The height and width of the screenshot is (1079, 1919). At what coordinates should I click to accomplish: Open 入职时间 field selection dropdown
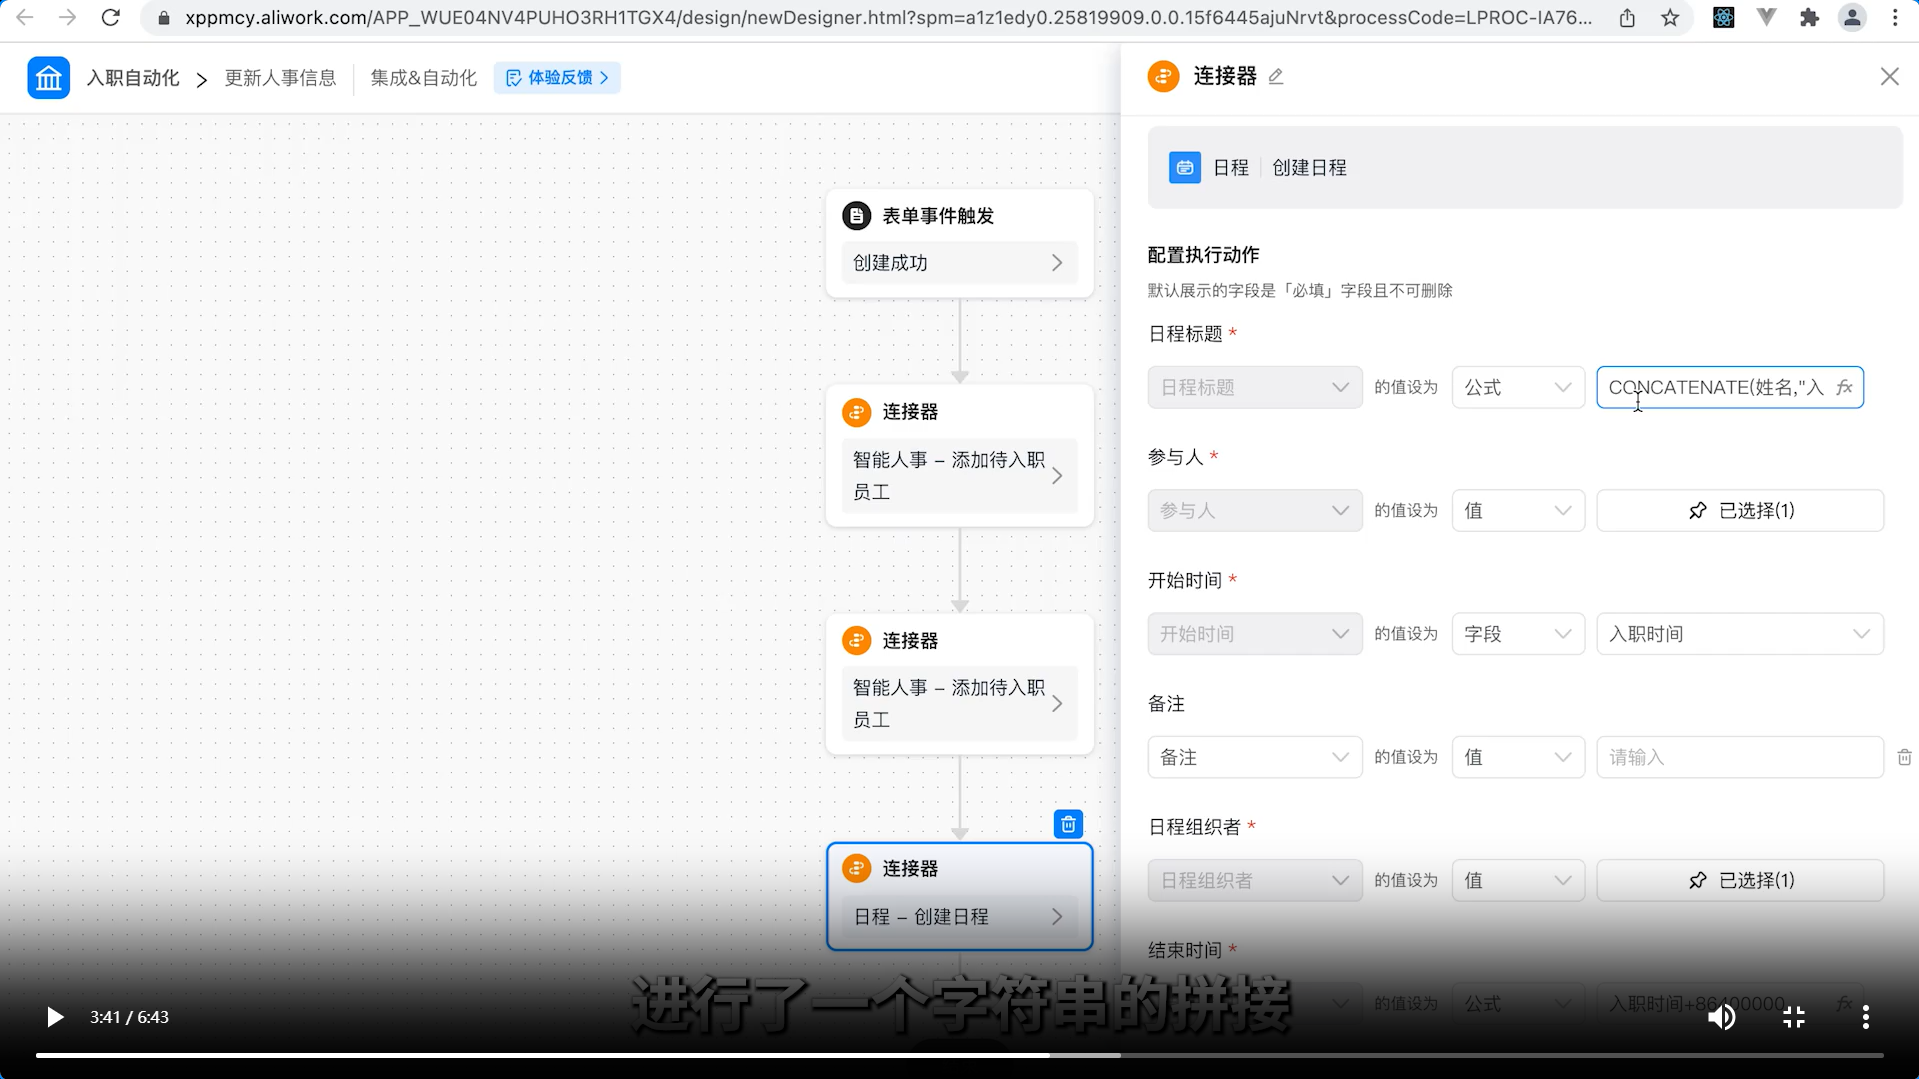click(1740, 634)
